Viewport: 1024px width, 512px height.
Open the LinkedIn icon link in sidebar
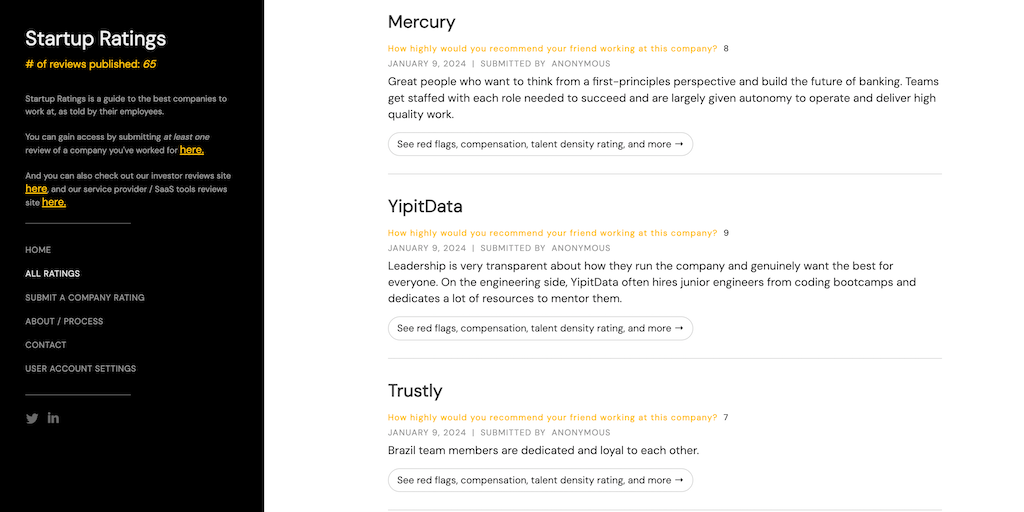pyautogui.click(x=53, y=418)
